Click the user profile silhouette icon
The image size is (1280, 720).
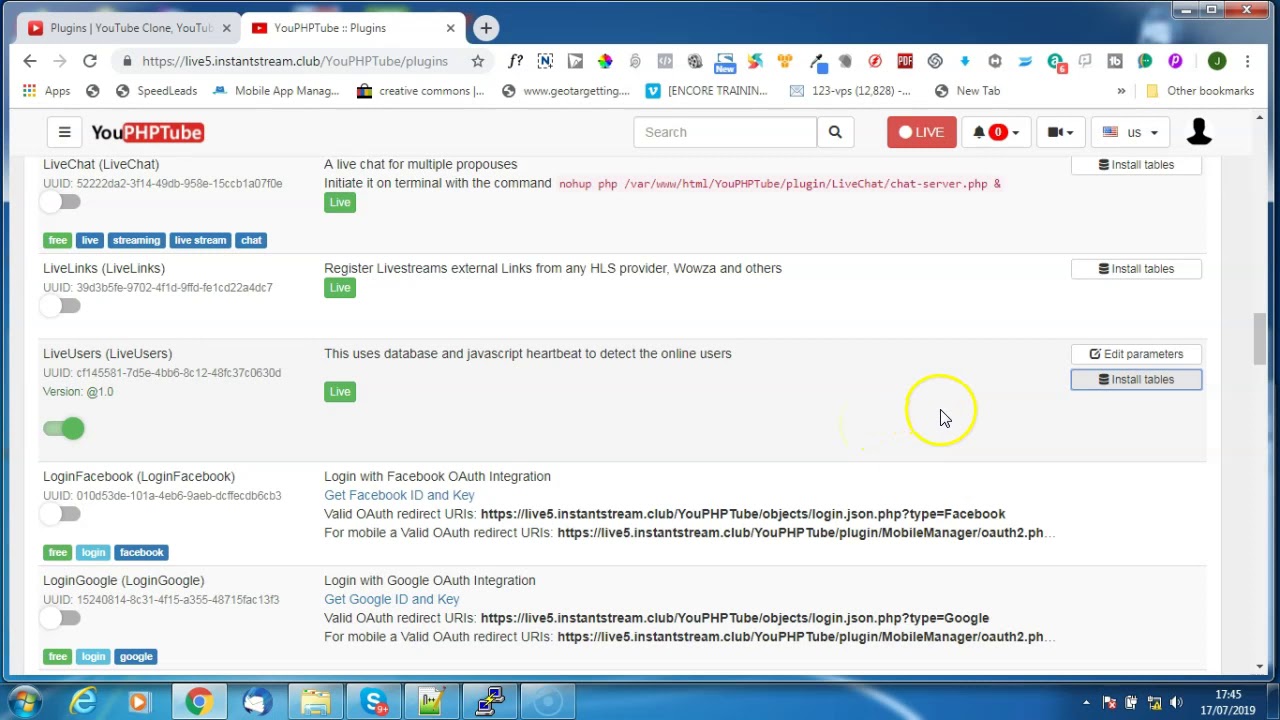[1199, 131]
